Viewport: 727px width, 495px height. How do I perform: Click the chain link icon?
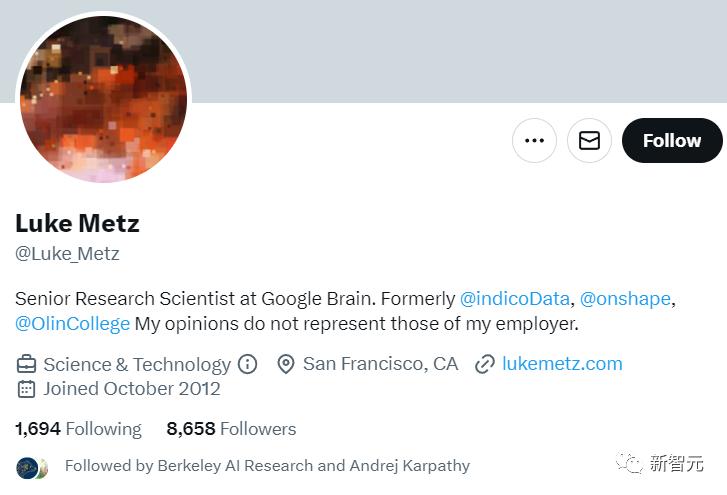485,364
